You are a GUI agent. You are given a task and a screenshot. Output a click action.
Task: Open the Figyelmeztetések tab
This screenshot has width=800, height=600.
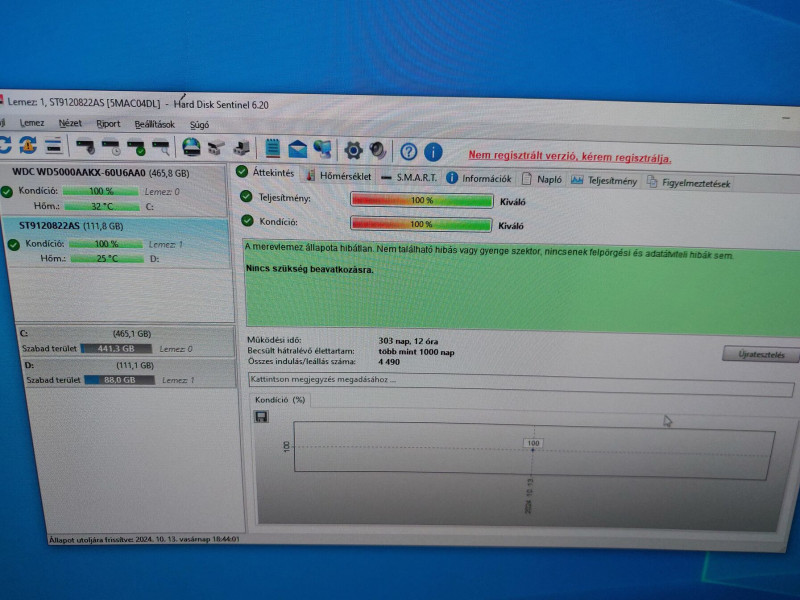click(x=689, y=182)
